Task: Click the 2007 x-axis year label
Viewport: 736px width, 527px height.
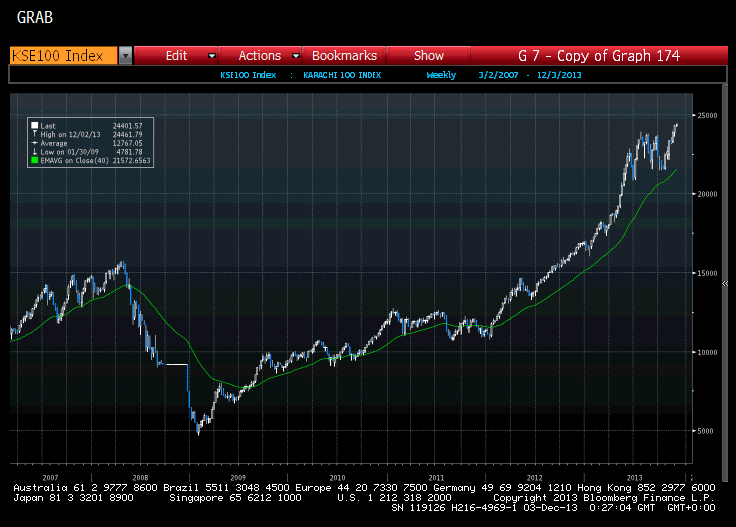Action: [x=50, y=478]
